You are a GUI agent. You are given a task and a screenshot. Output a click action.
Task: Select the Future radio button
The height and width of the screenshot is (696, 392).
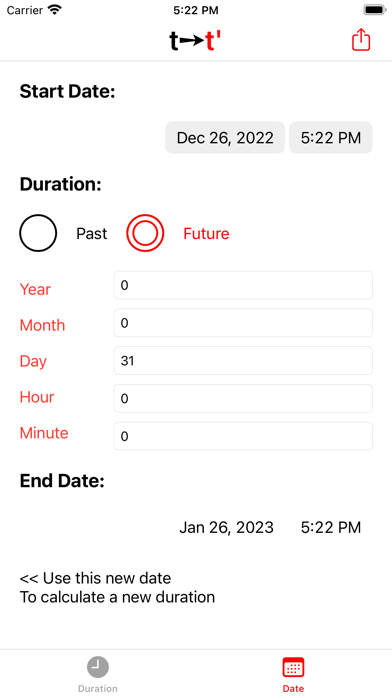[145, 233]
